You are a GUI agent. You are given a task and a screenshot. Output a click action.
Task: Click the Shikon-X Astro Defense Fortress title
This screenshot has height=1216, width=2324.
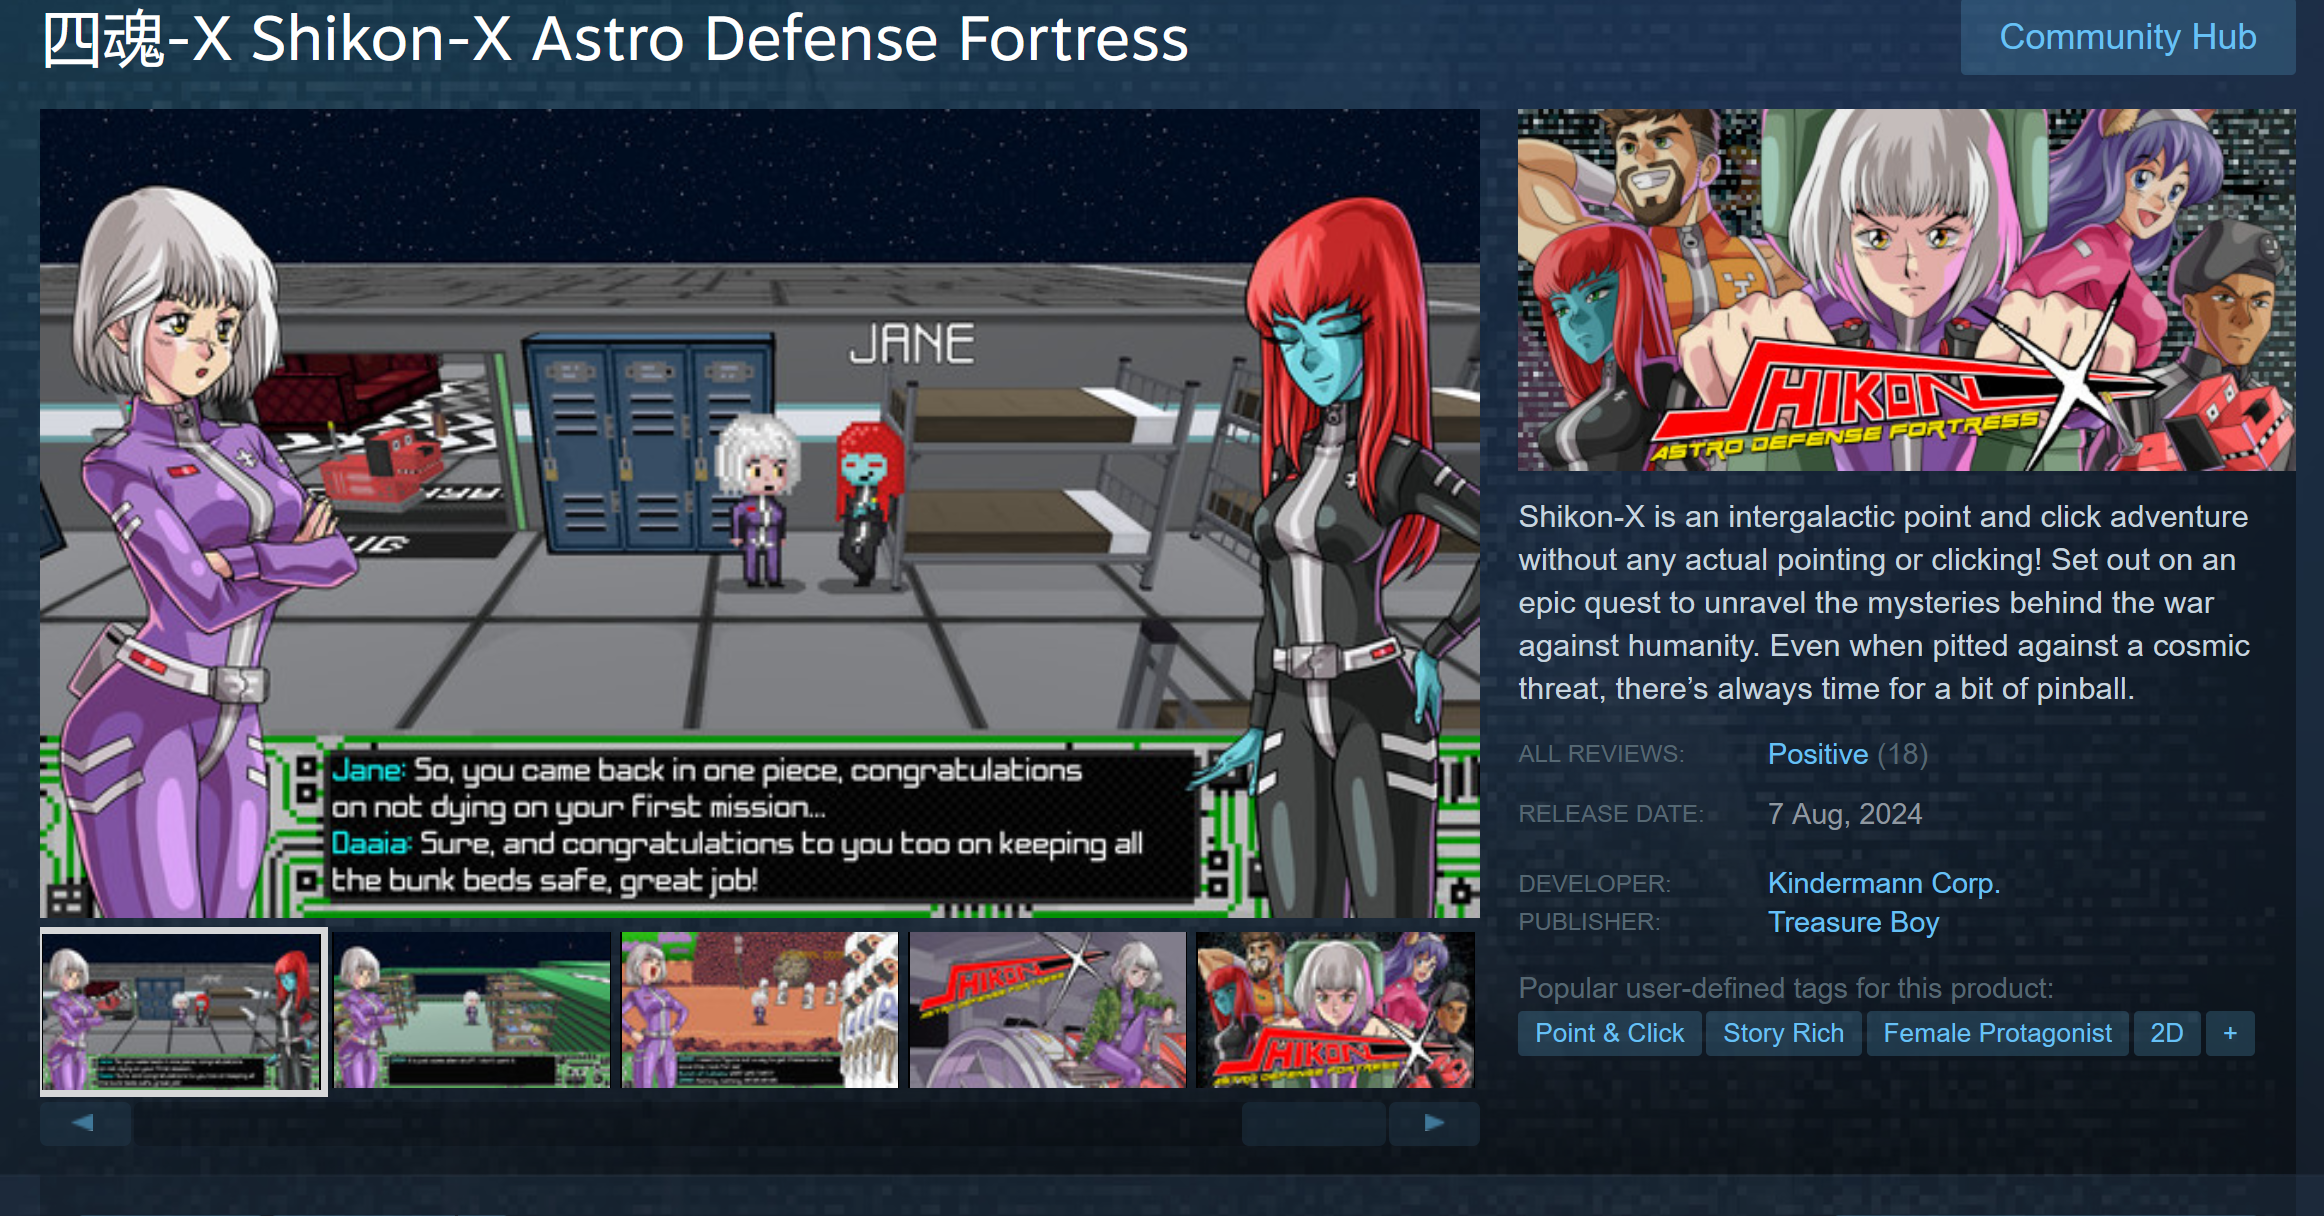pos(615,39)
